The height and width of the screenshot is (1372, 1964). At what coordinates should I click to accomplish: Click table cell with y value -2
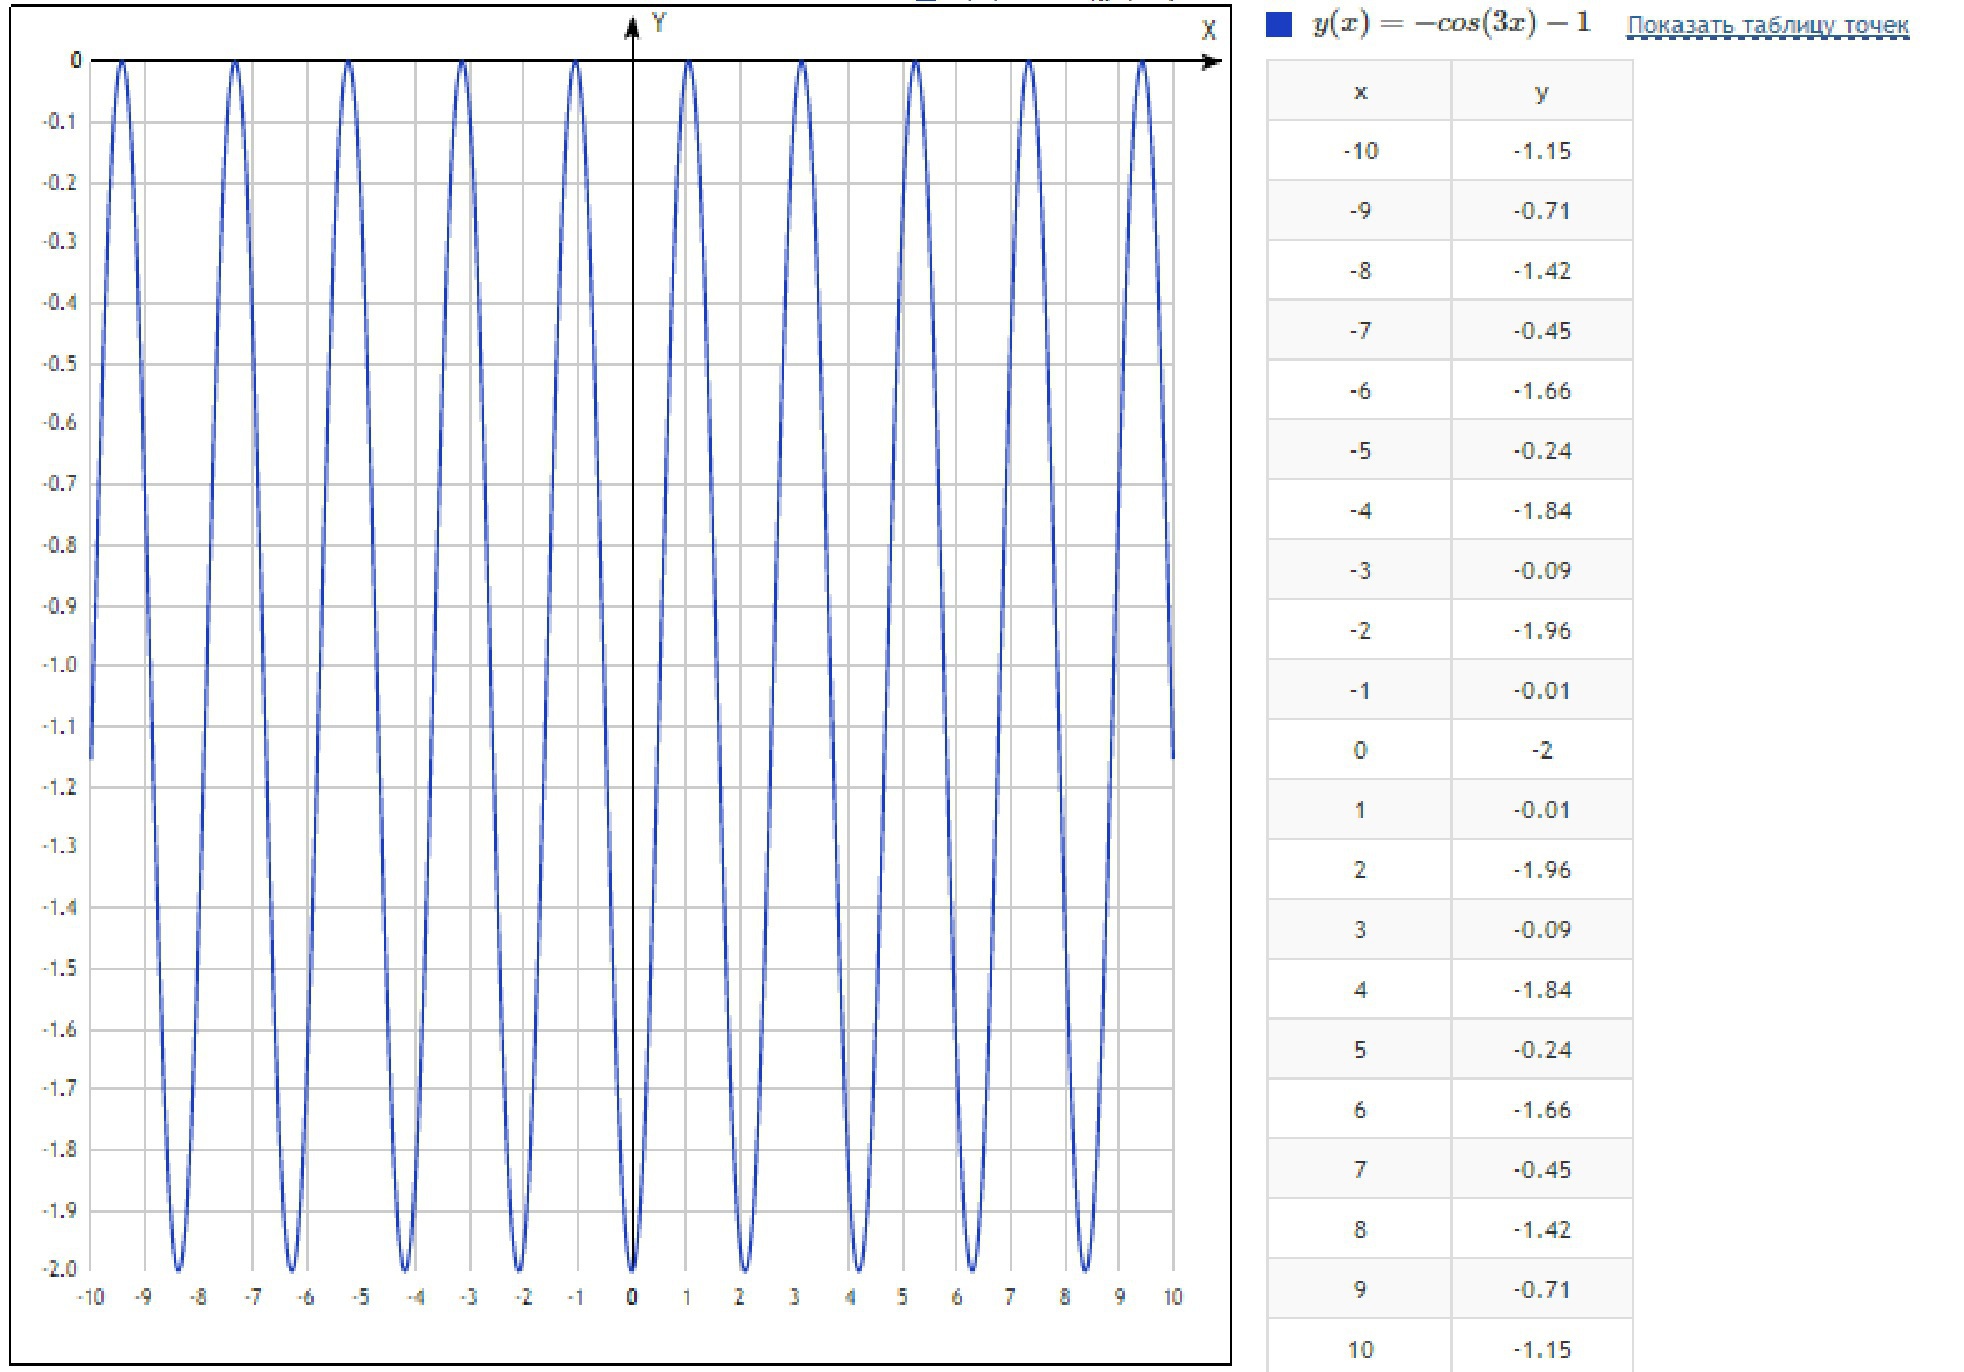tap(1541, 750)
